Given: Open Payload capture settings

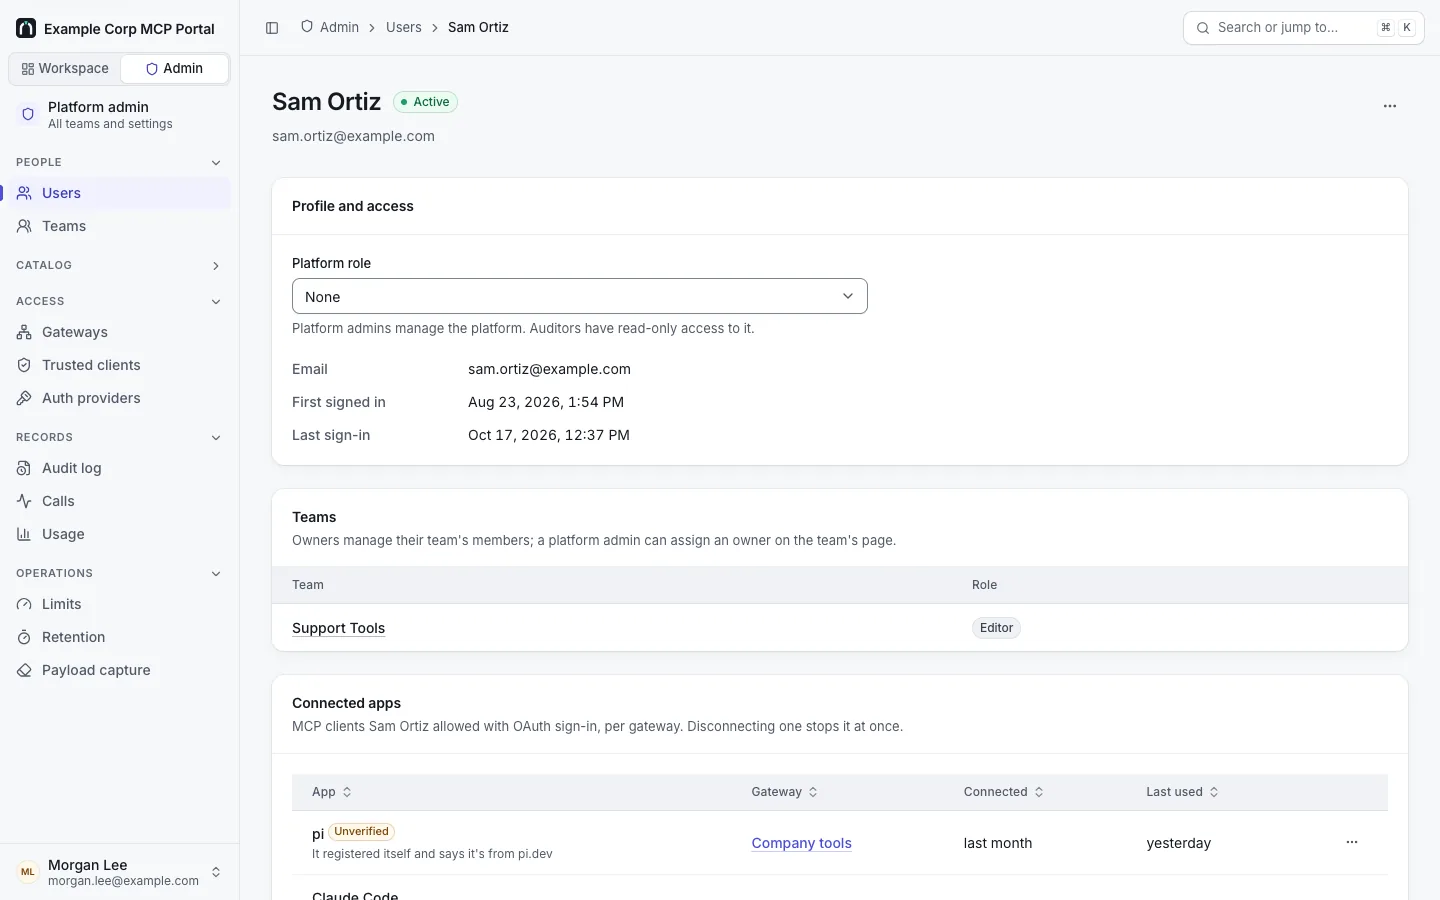Looking at the screenshot, I should [120, 670].
